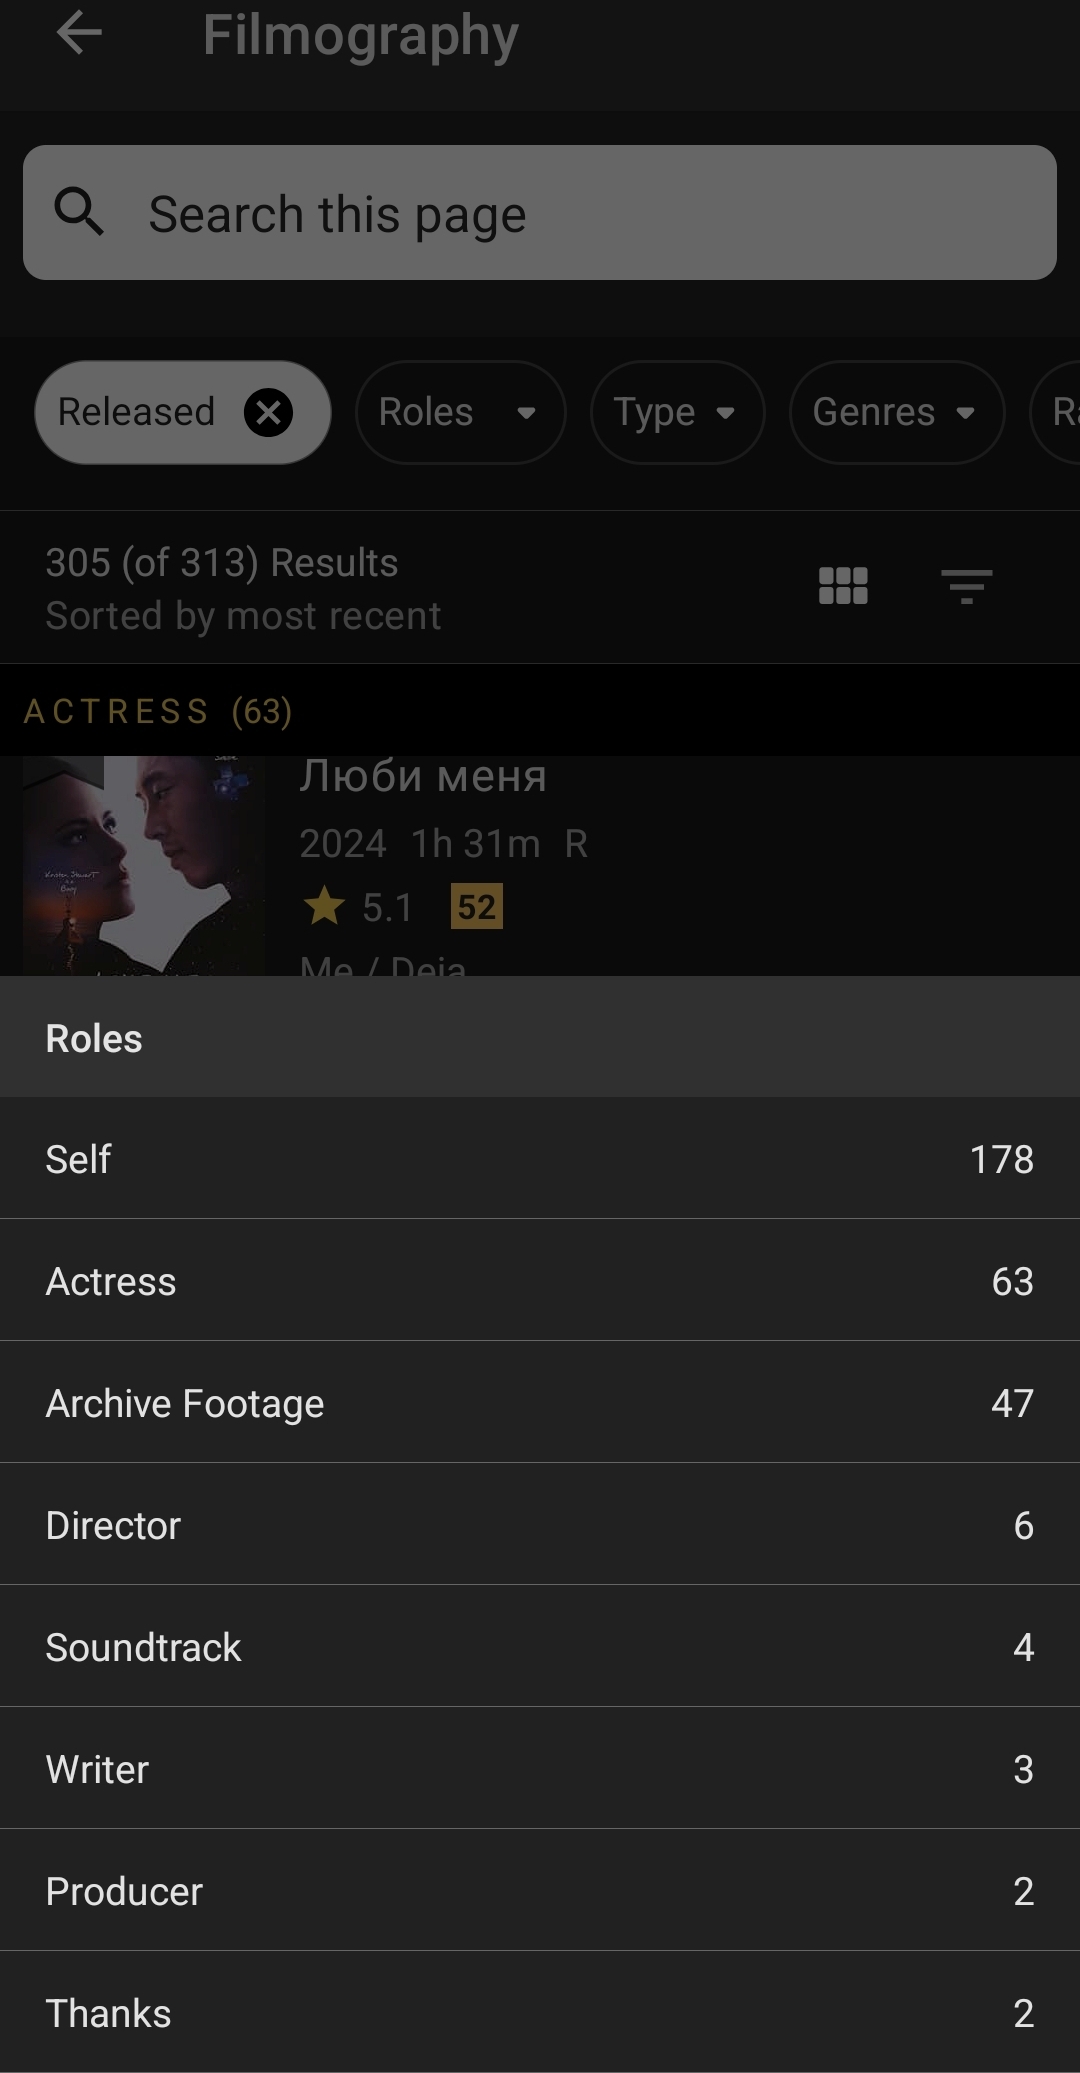The height and width of the screenshot is (2073, 1080).
Task: Select the Self role option
Action: coord(540,1159)
